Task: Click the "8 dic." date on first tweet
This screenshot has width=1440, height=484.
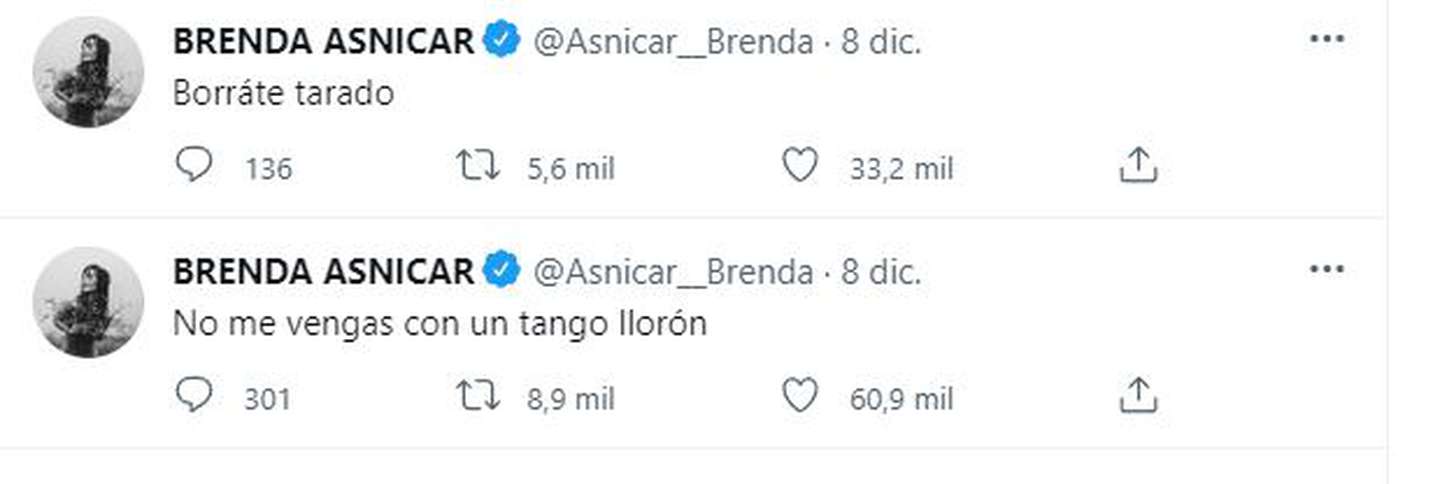Action: tap(881, 42)
